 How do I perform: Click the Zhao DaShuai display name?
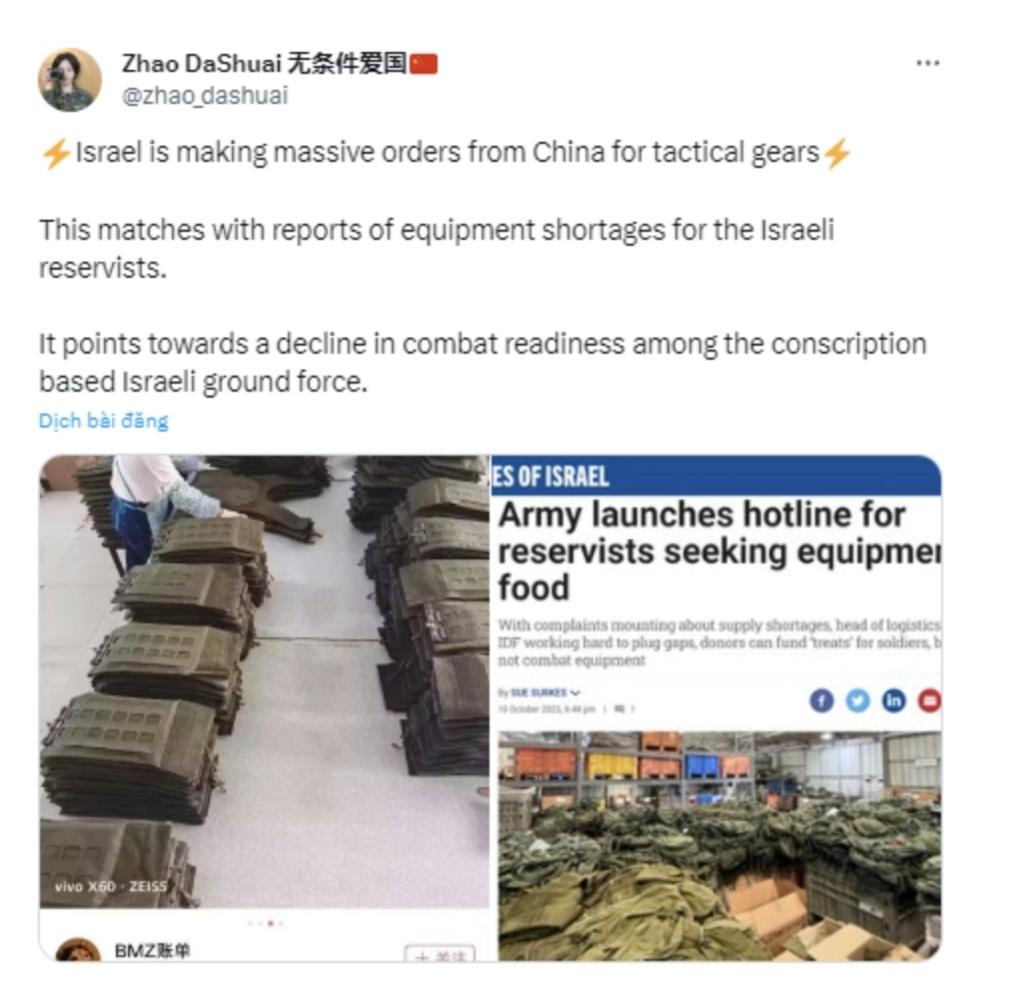click(201, 63)
